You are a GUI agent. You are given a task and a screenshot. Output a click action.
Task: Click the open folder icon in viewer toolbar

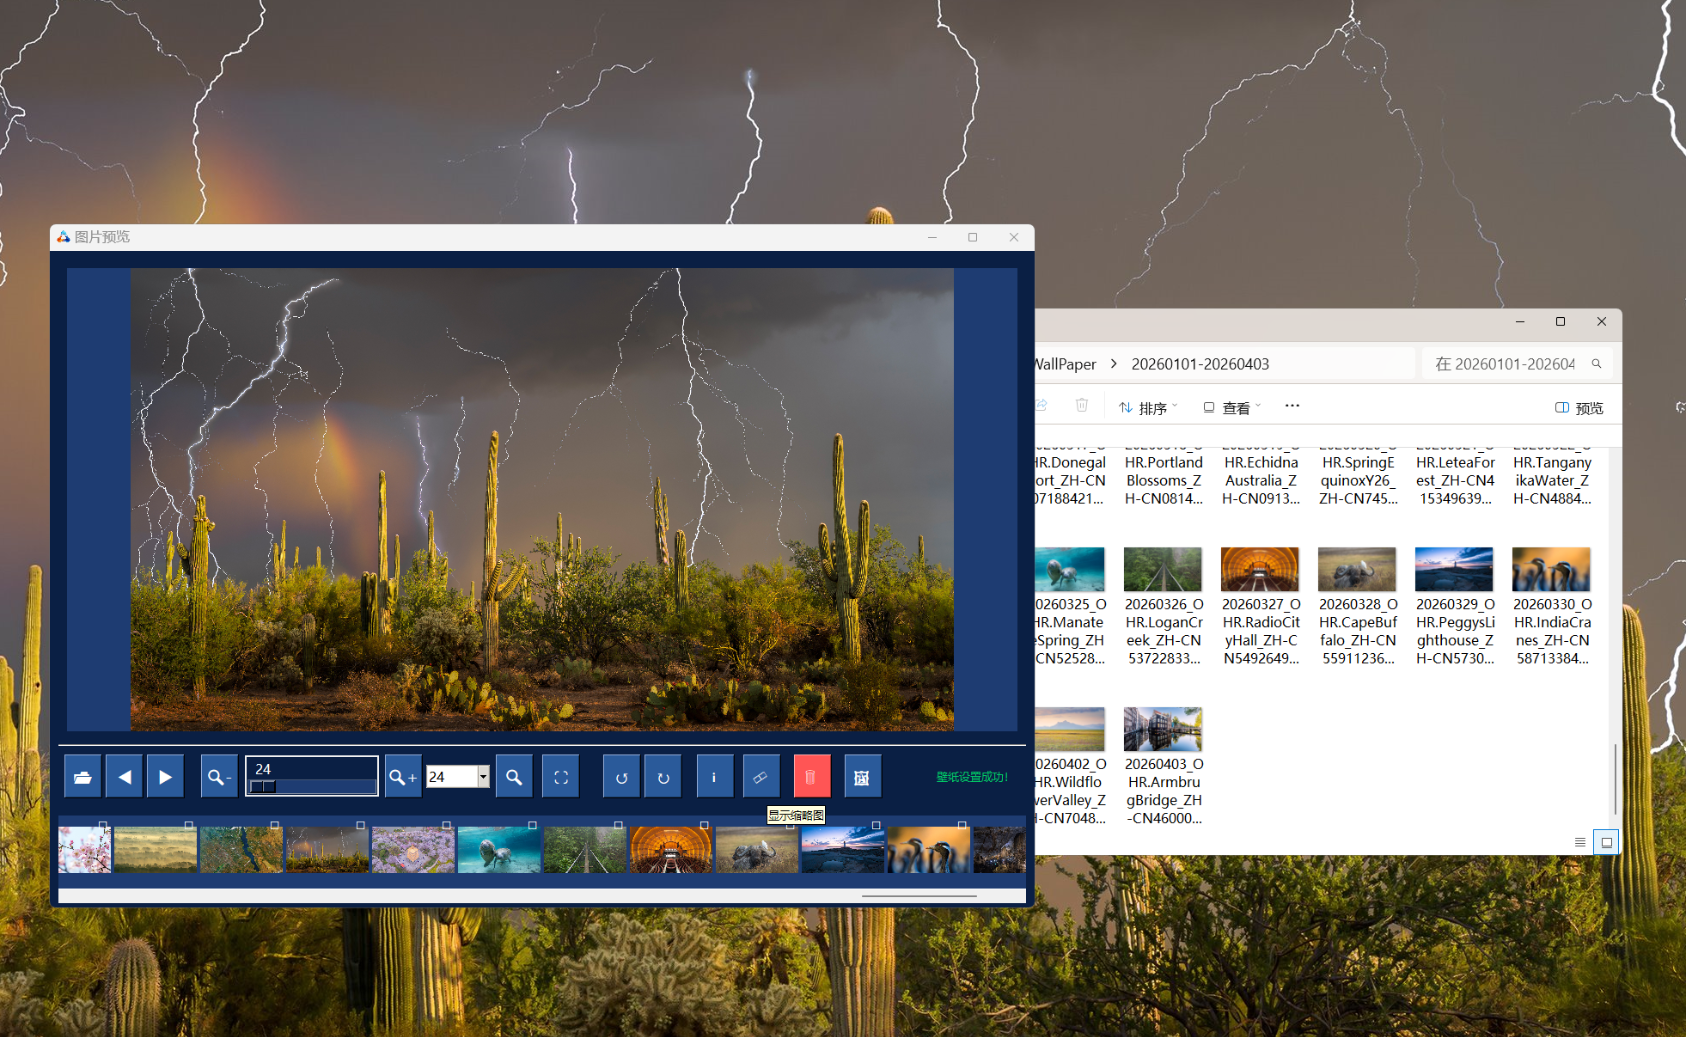pyautogui.click(x=83, y=777)
